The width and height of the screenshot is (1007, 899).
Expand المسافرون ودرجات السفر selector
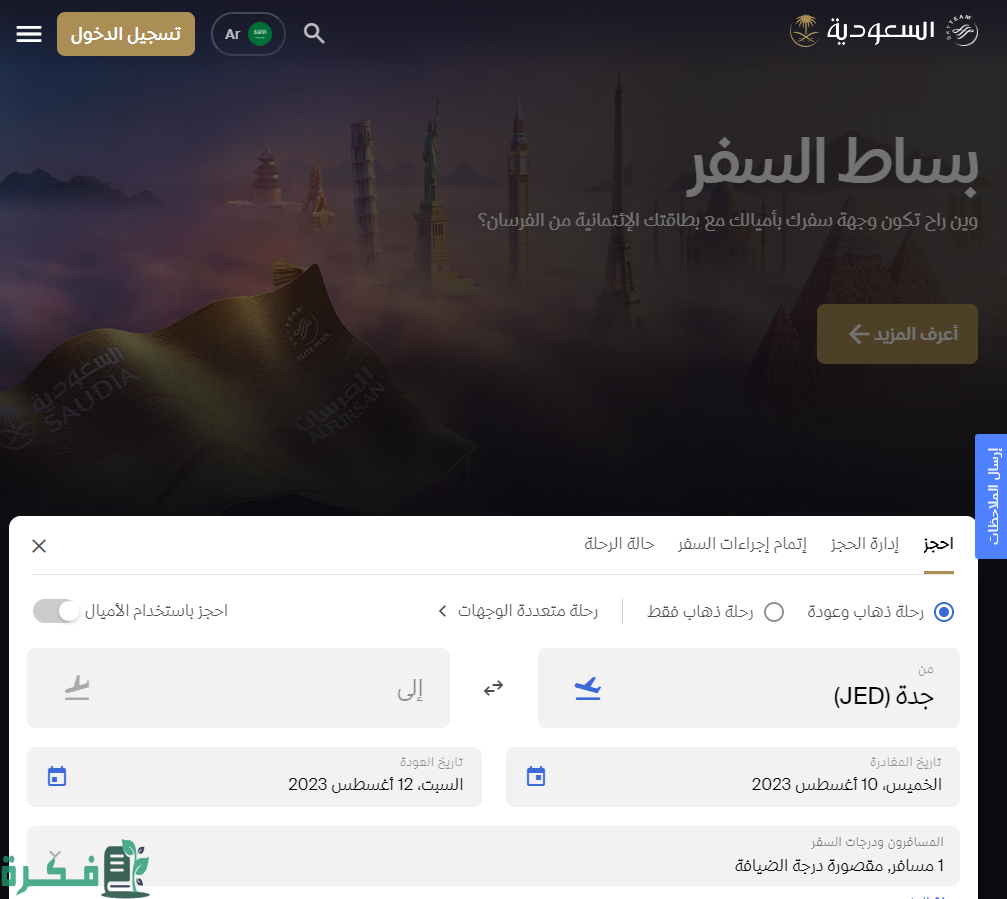(x=493, y=856)
